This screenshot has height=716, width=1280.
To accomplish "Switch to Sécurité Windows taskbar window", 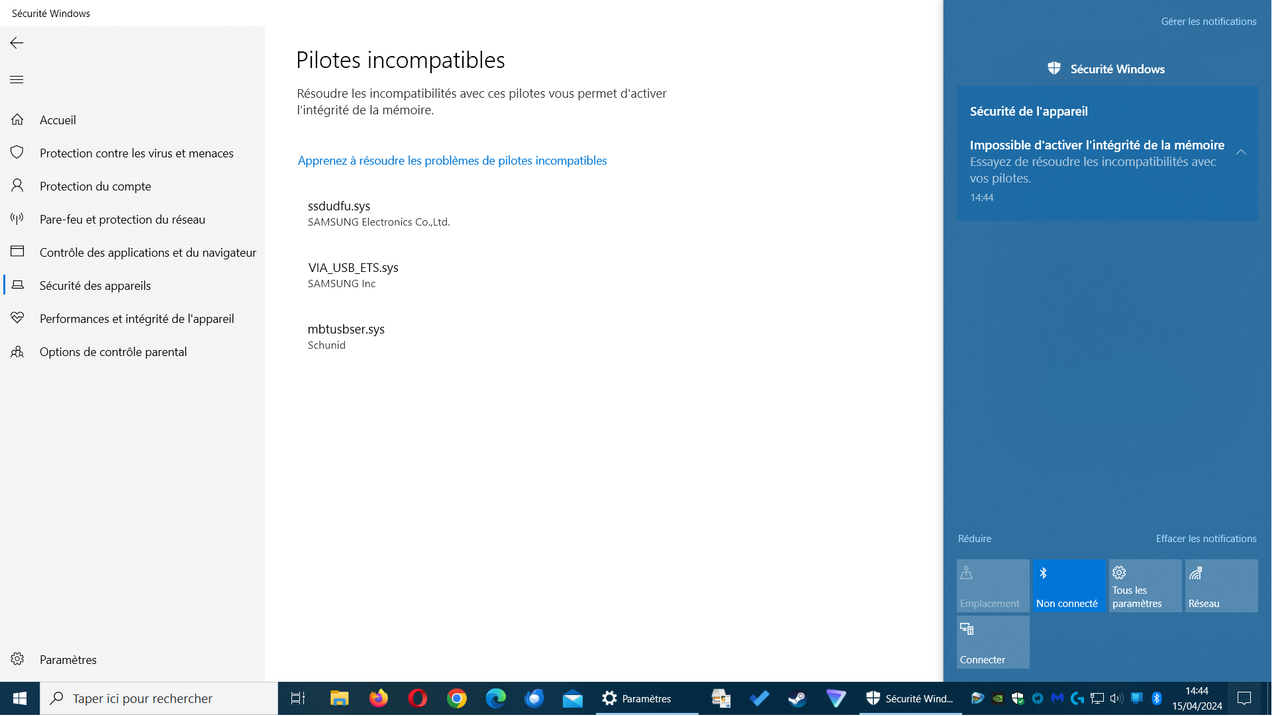I will click(x=910, y=699).
